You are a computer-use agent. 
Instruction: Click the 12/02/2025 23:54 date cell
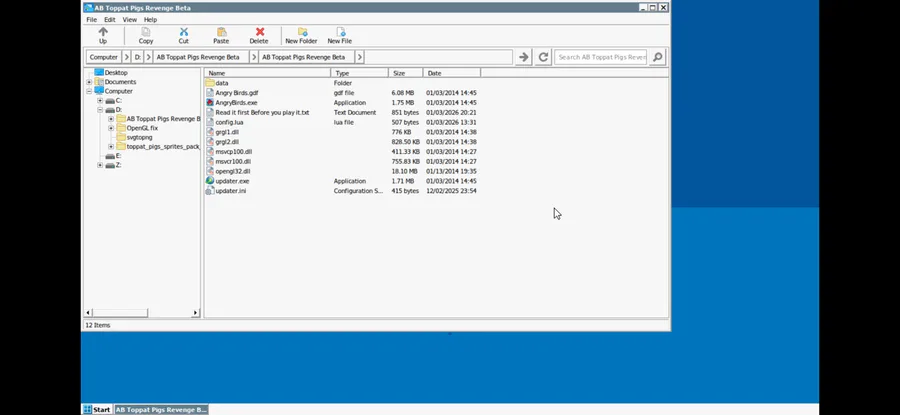[x=451, y=191]
